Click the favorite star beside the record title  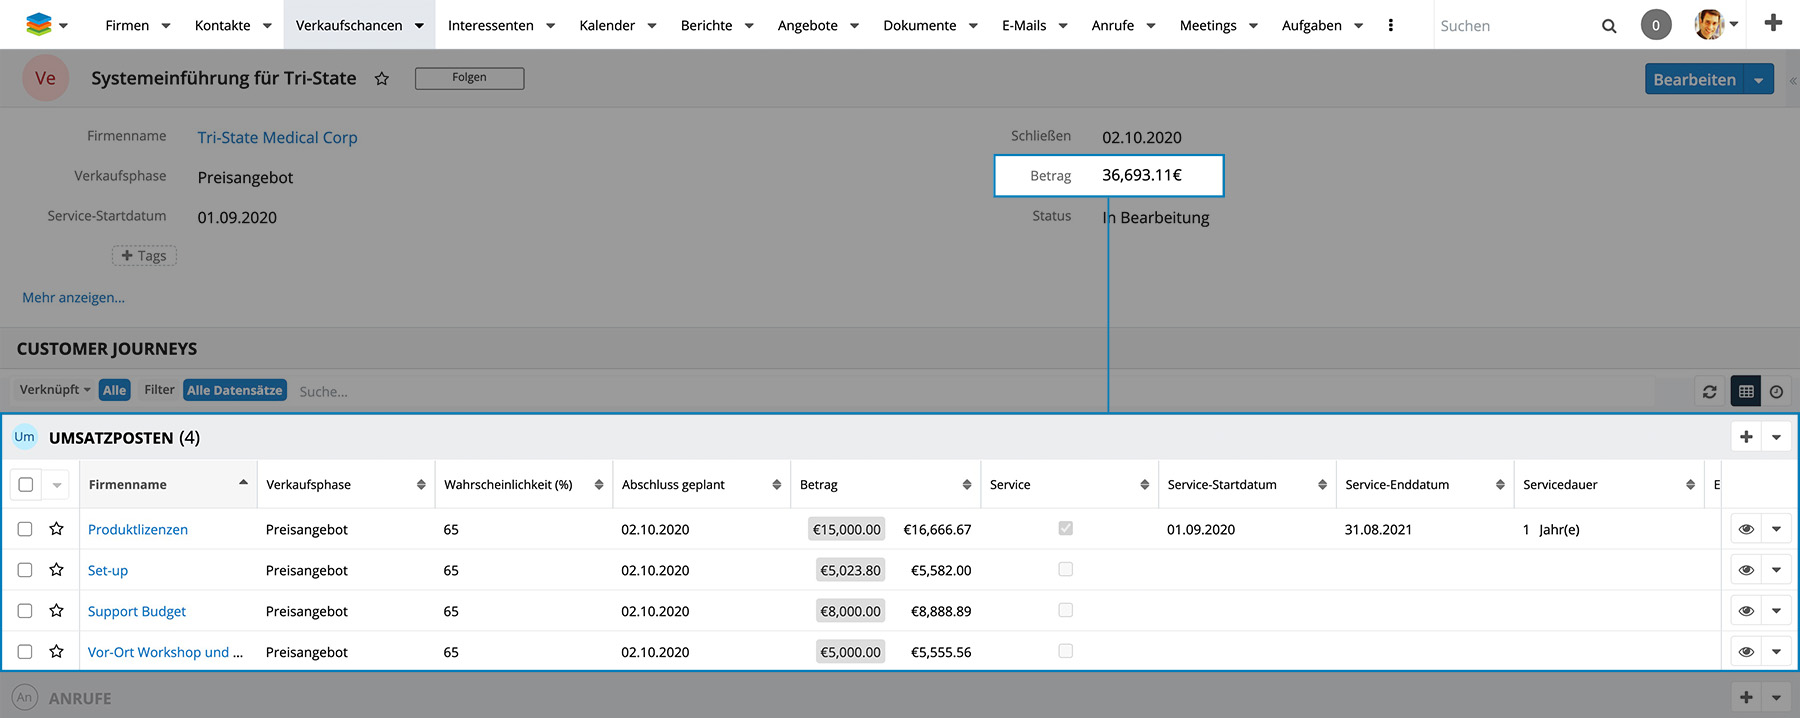(x=381, y=79)
